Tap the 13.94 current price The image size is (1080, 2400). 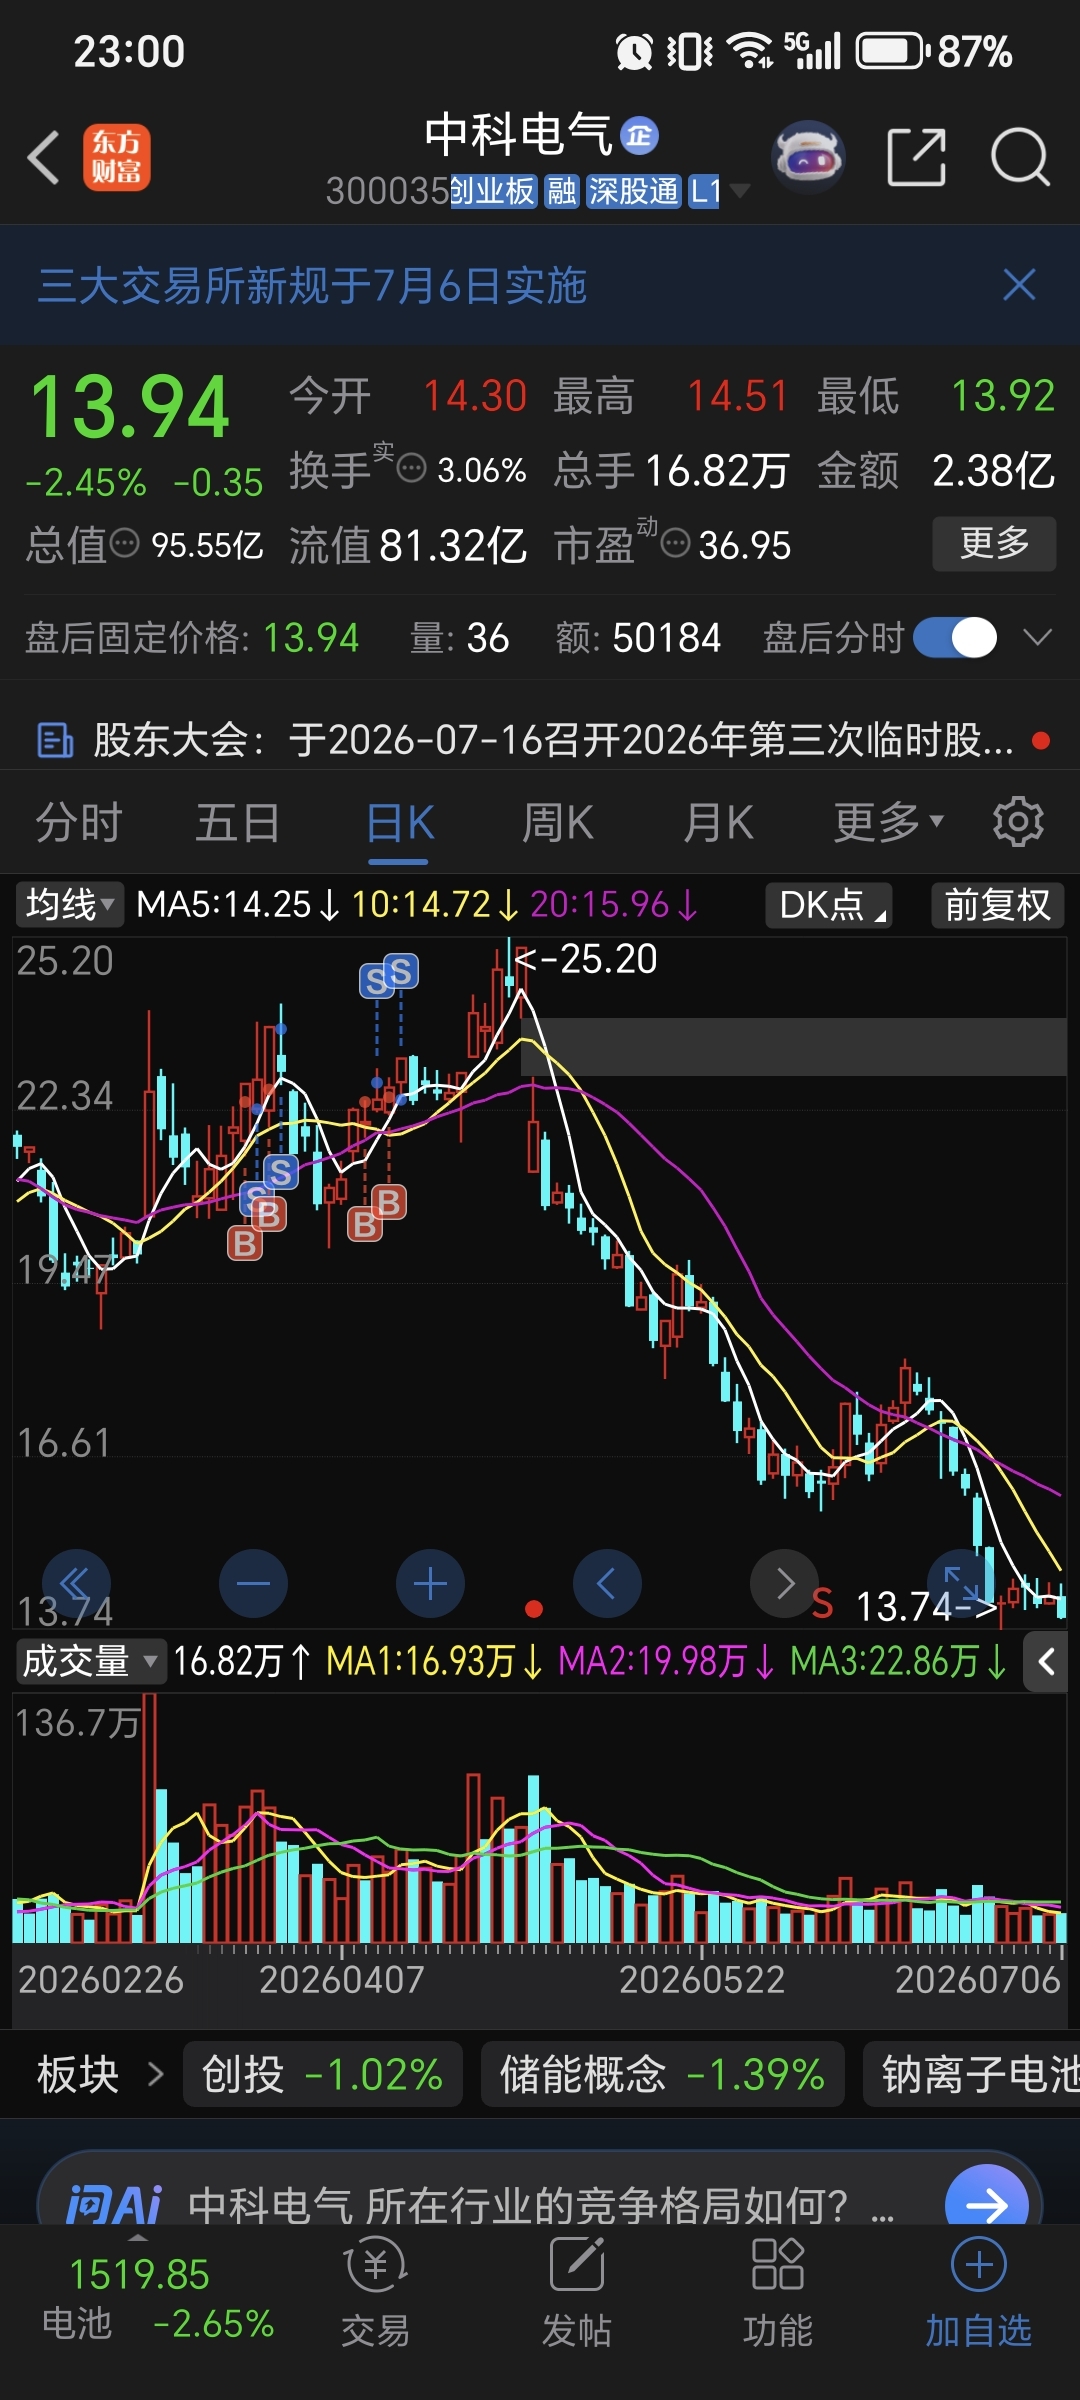[130, 407]
